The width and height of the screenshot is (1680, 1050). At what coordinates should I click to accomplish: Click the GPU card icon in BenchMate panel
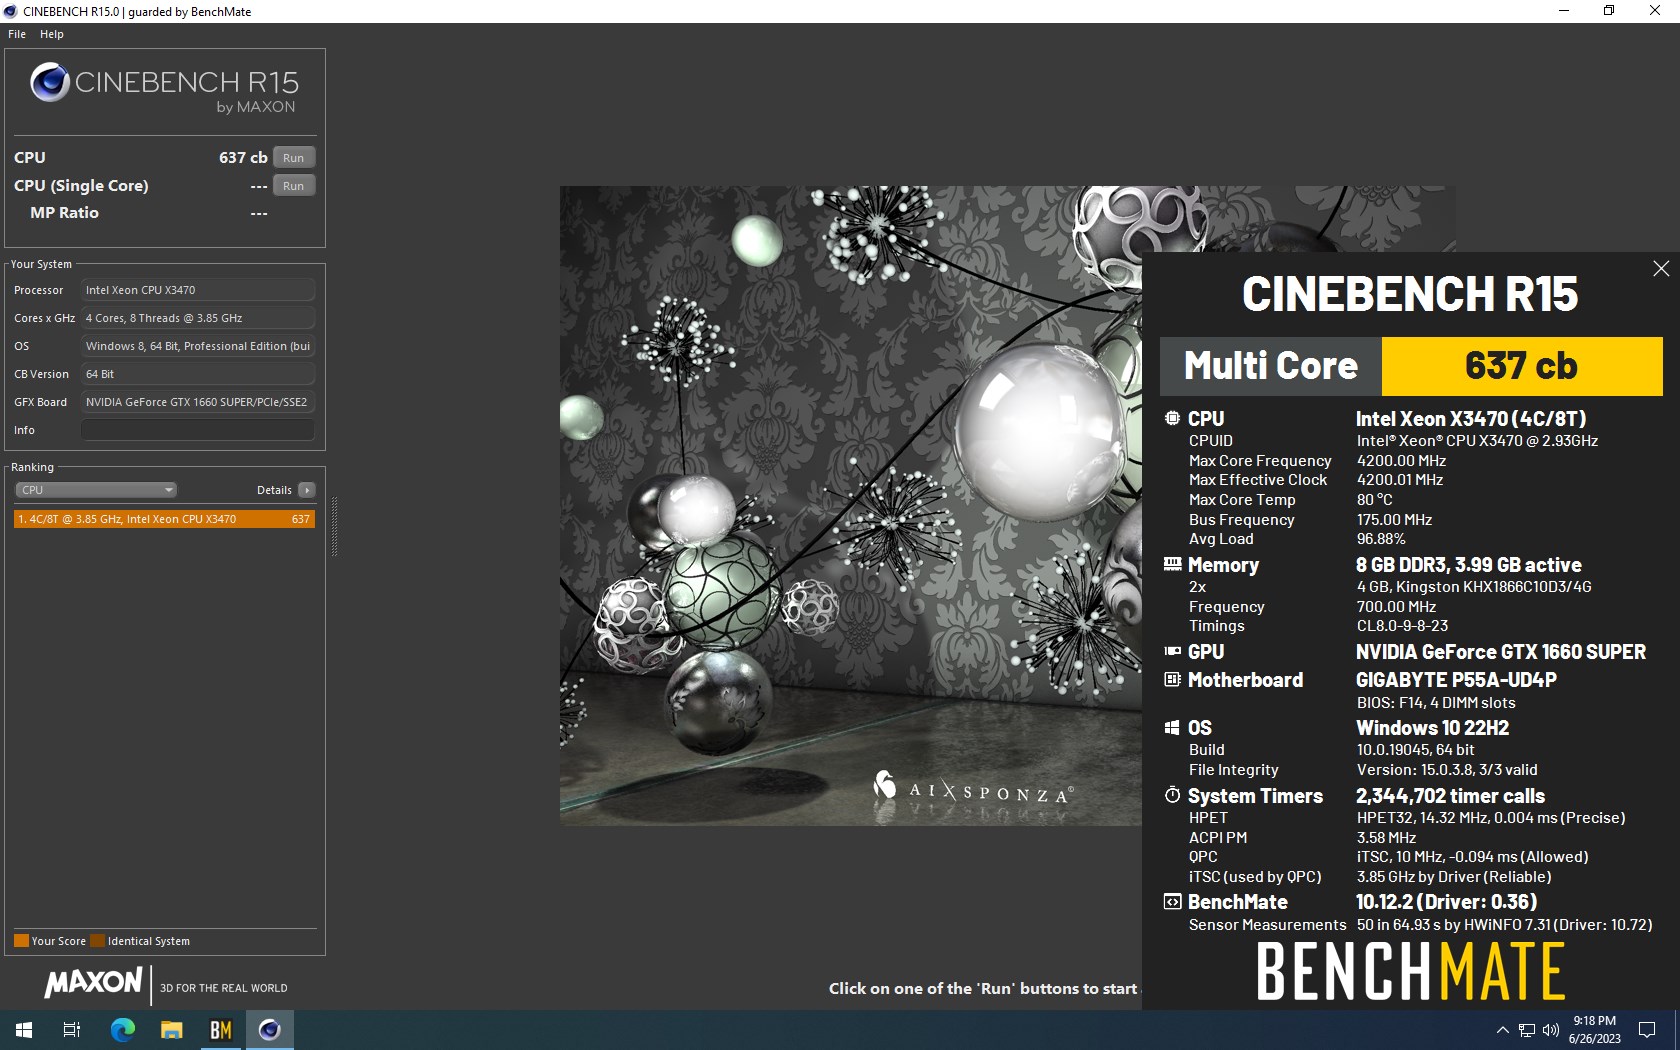[x=1172, y=651]
